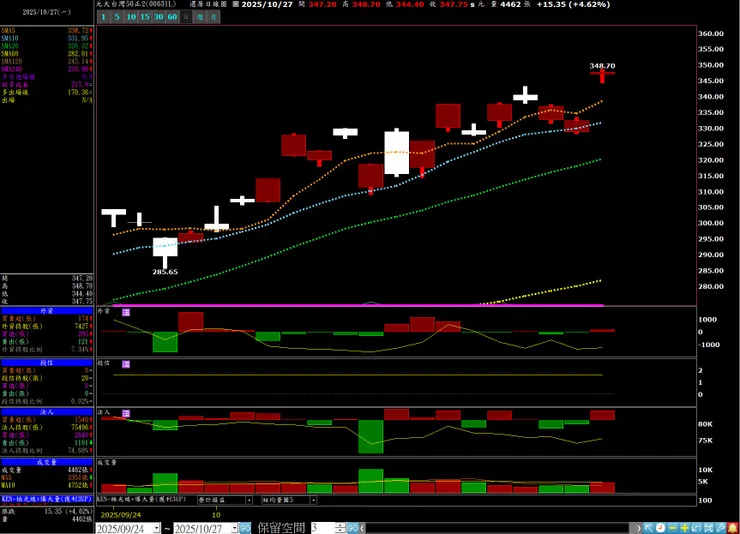Click the right arrow of the horizontal scrollbar

tap(639, 528)
